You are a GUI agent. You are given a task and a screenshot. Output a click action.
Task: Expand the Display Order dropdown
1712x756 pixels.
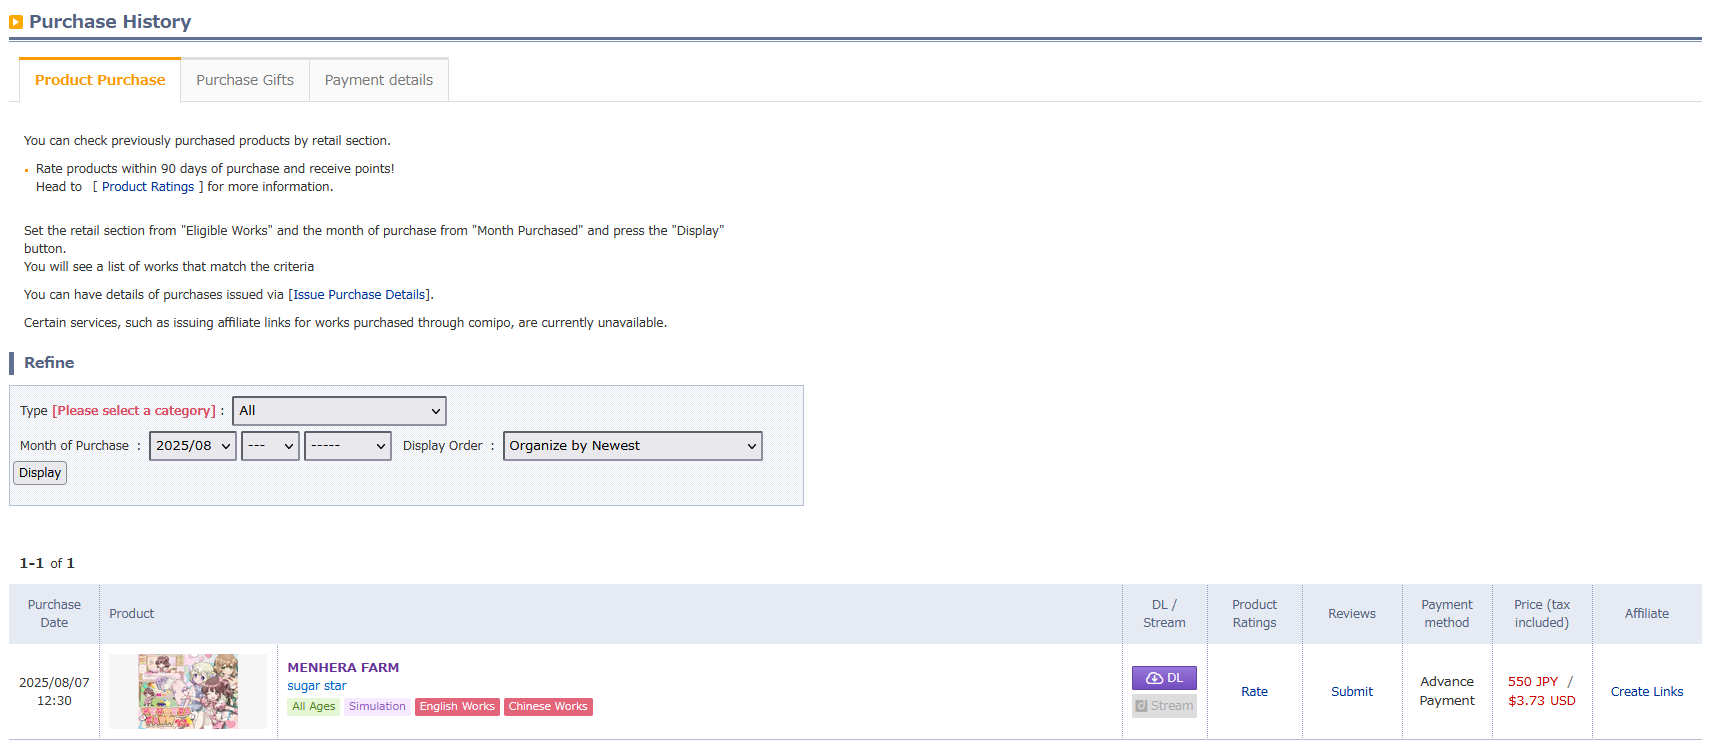coord(632,446)
